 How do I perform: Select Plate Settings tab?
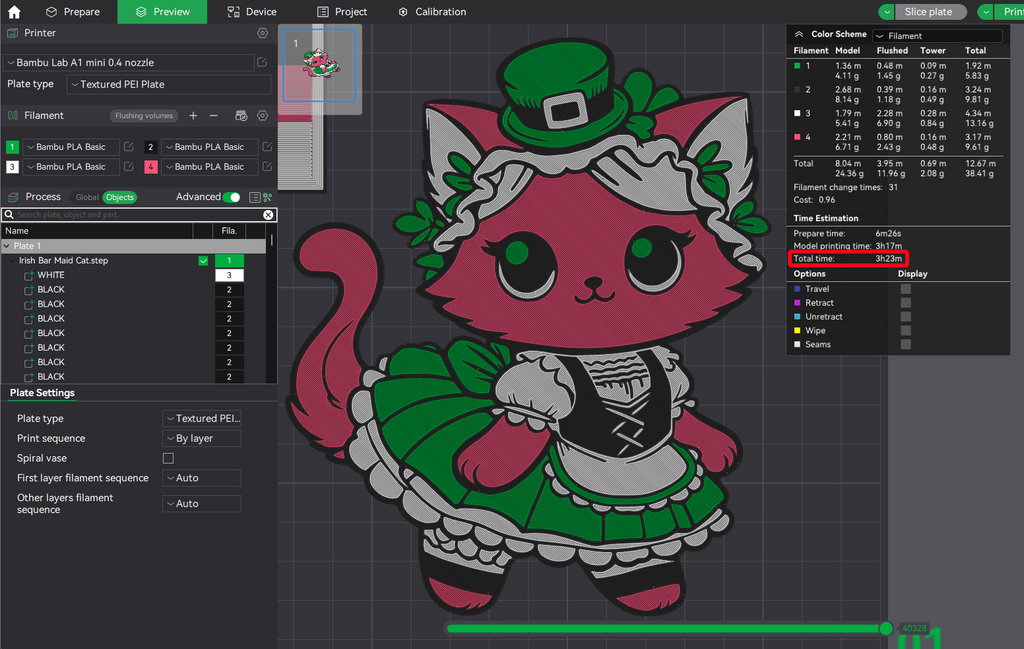tap(42, 393)
